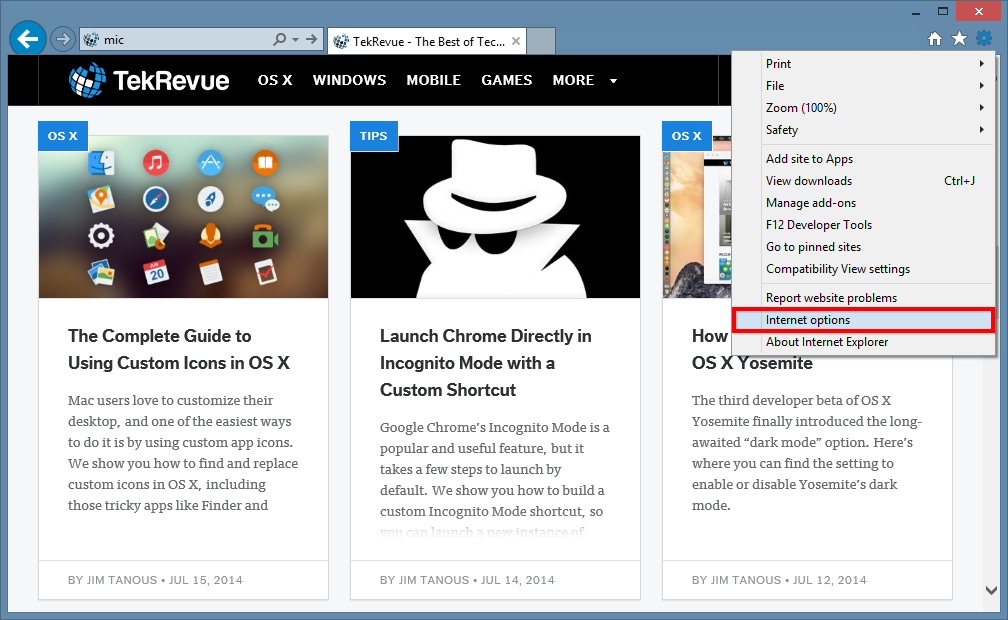Click the 'Google Chrome's Incognito Mode' excerpt
Screen dimensions: 1008x620
[495, 479]
